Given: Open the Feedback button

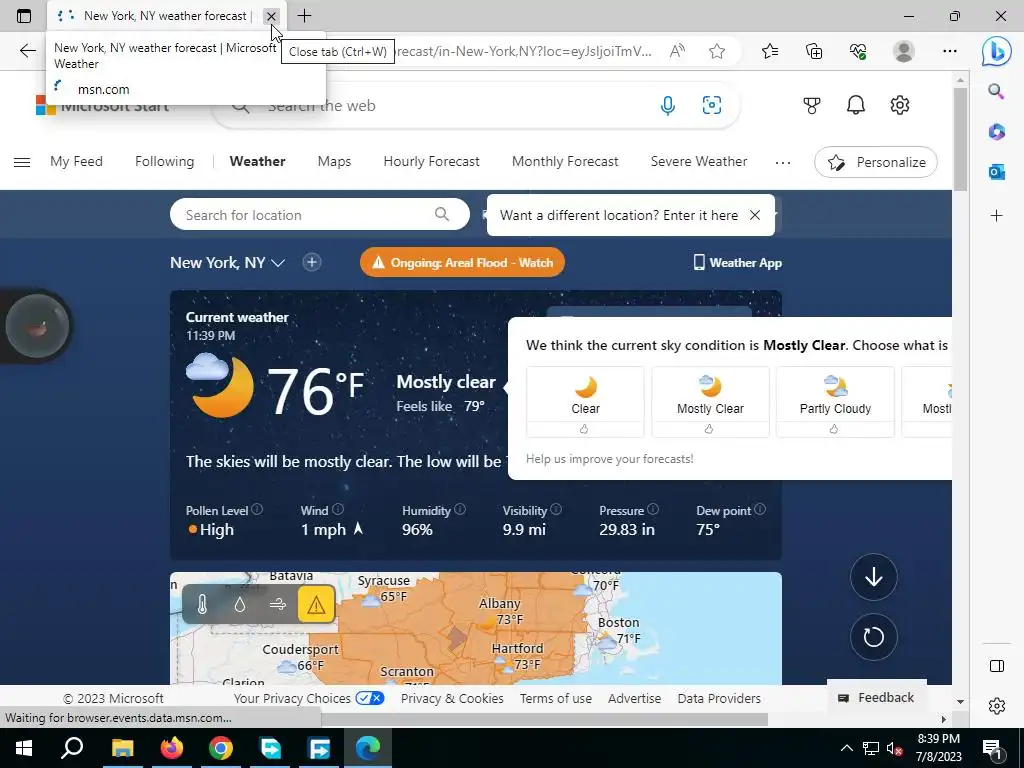Looking at the screenshot, I should click(877, 698).
